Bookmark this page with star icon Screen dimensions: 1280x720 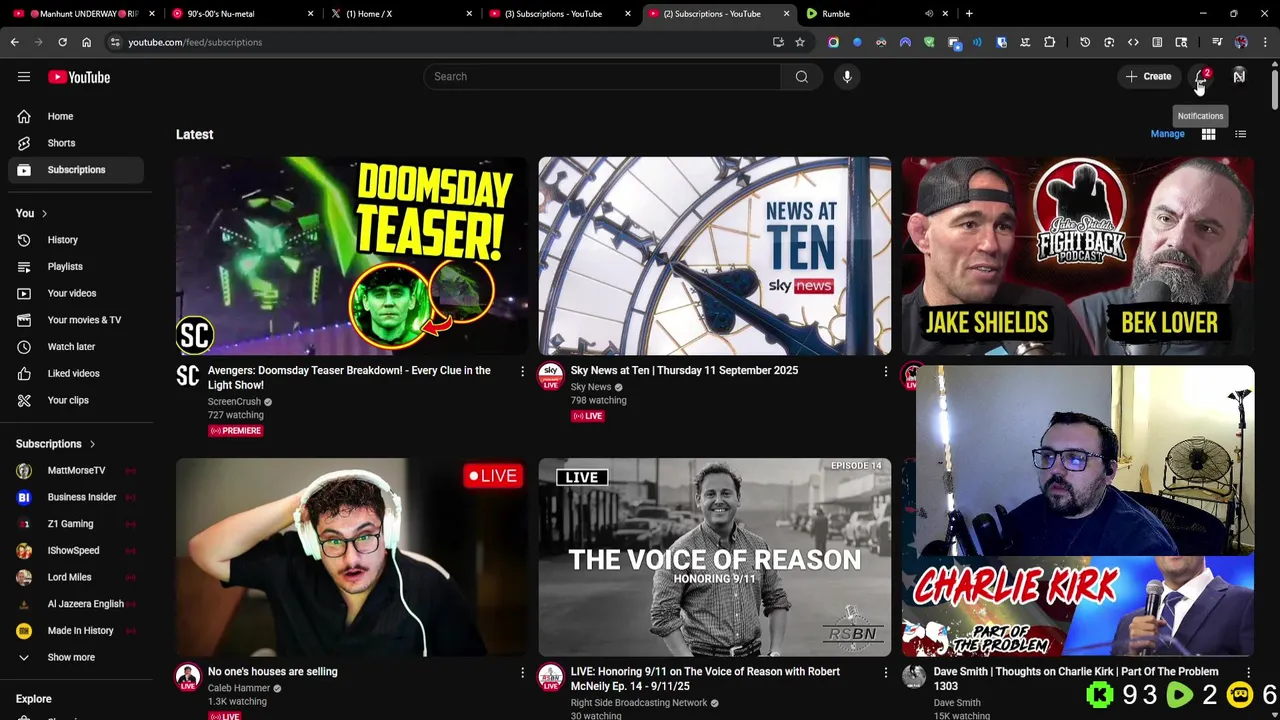[800, 42]
